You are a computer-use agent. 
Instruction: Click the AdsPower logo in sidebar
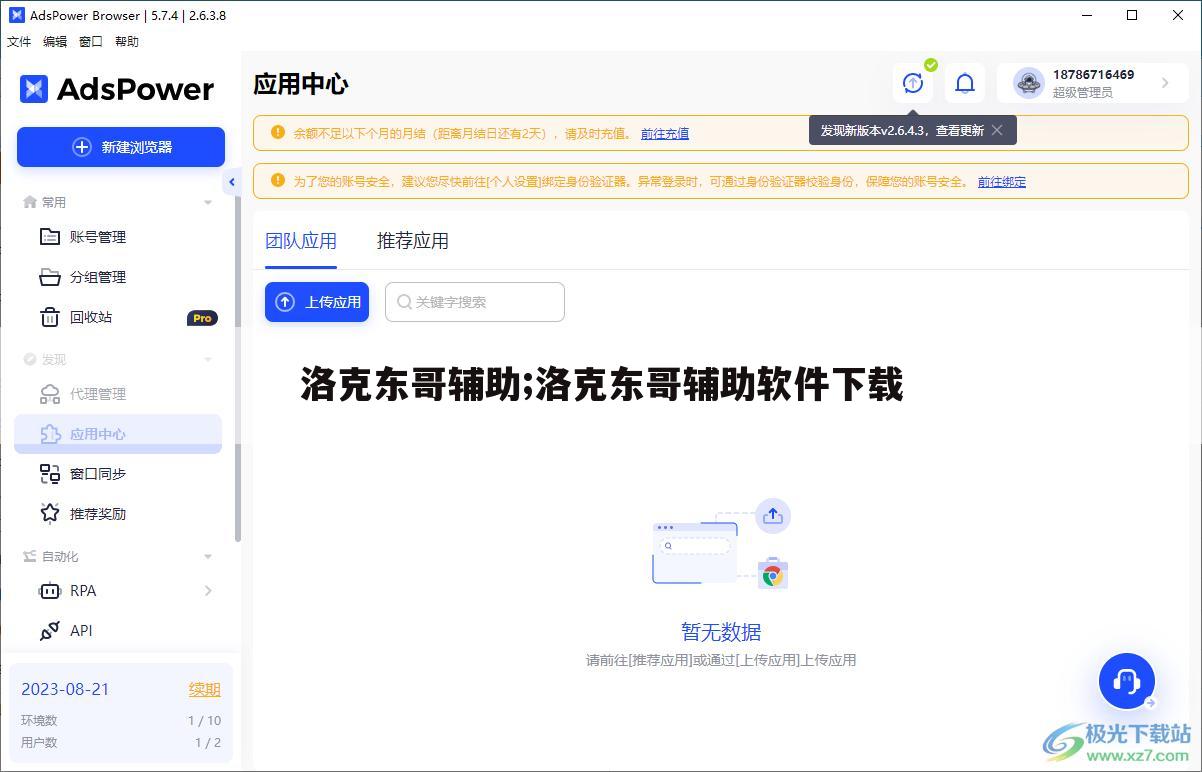click(x=117, y=89)
